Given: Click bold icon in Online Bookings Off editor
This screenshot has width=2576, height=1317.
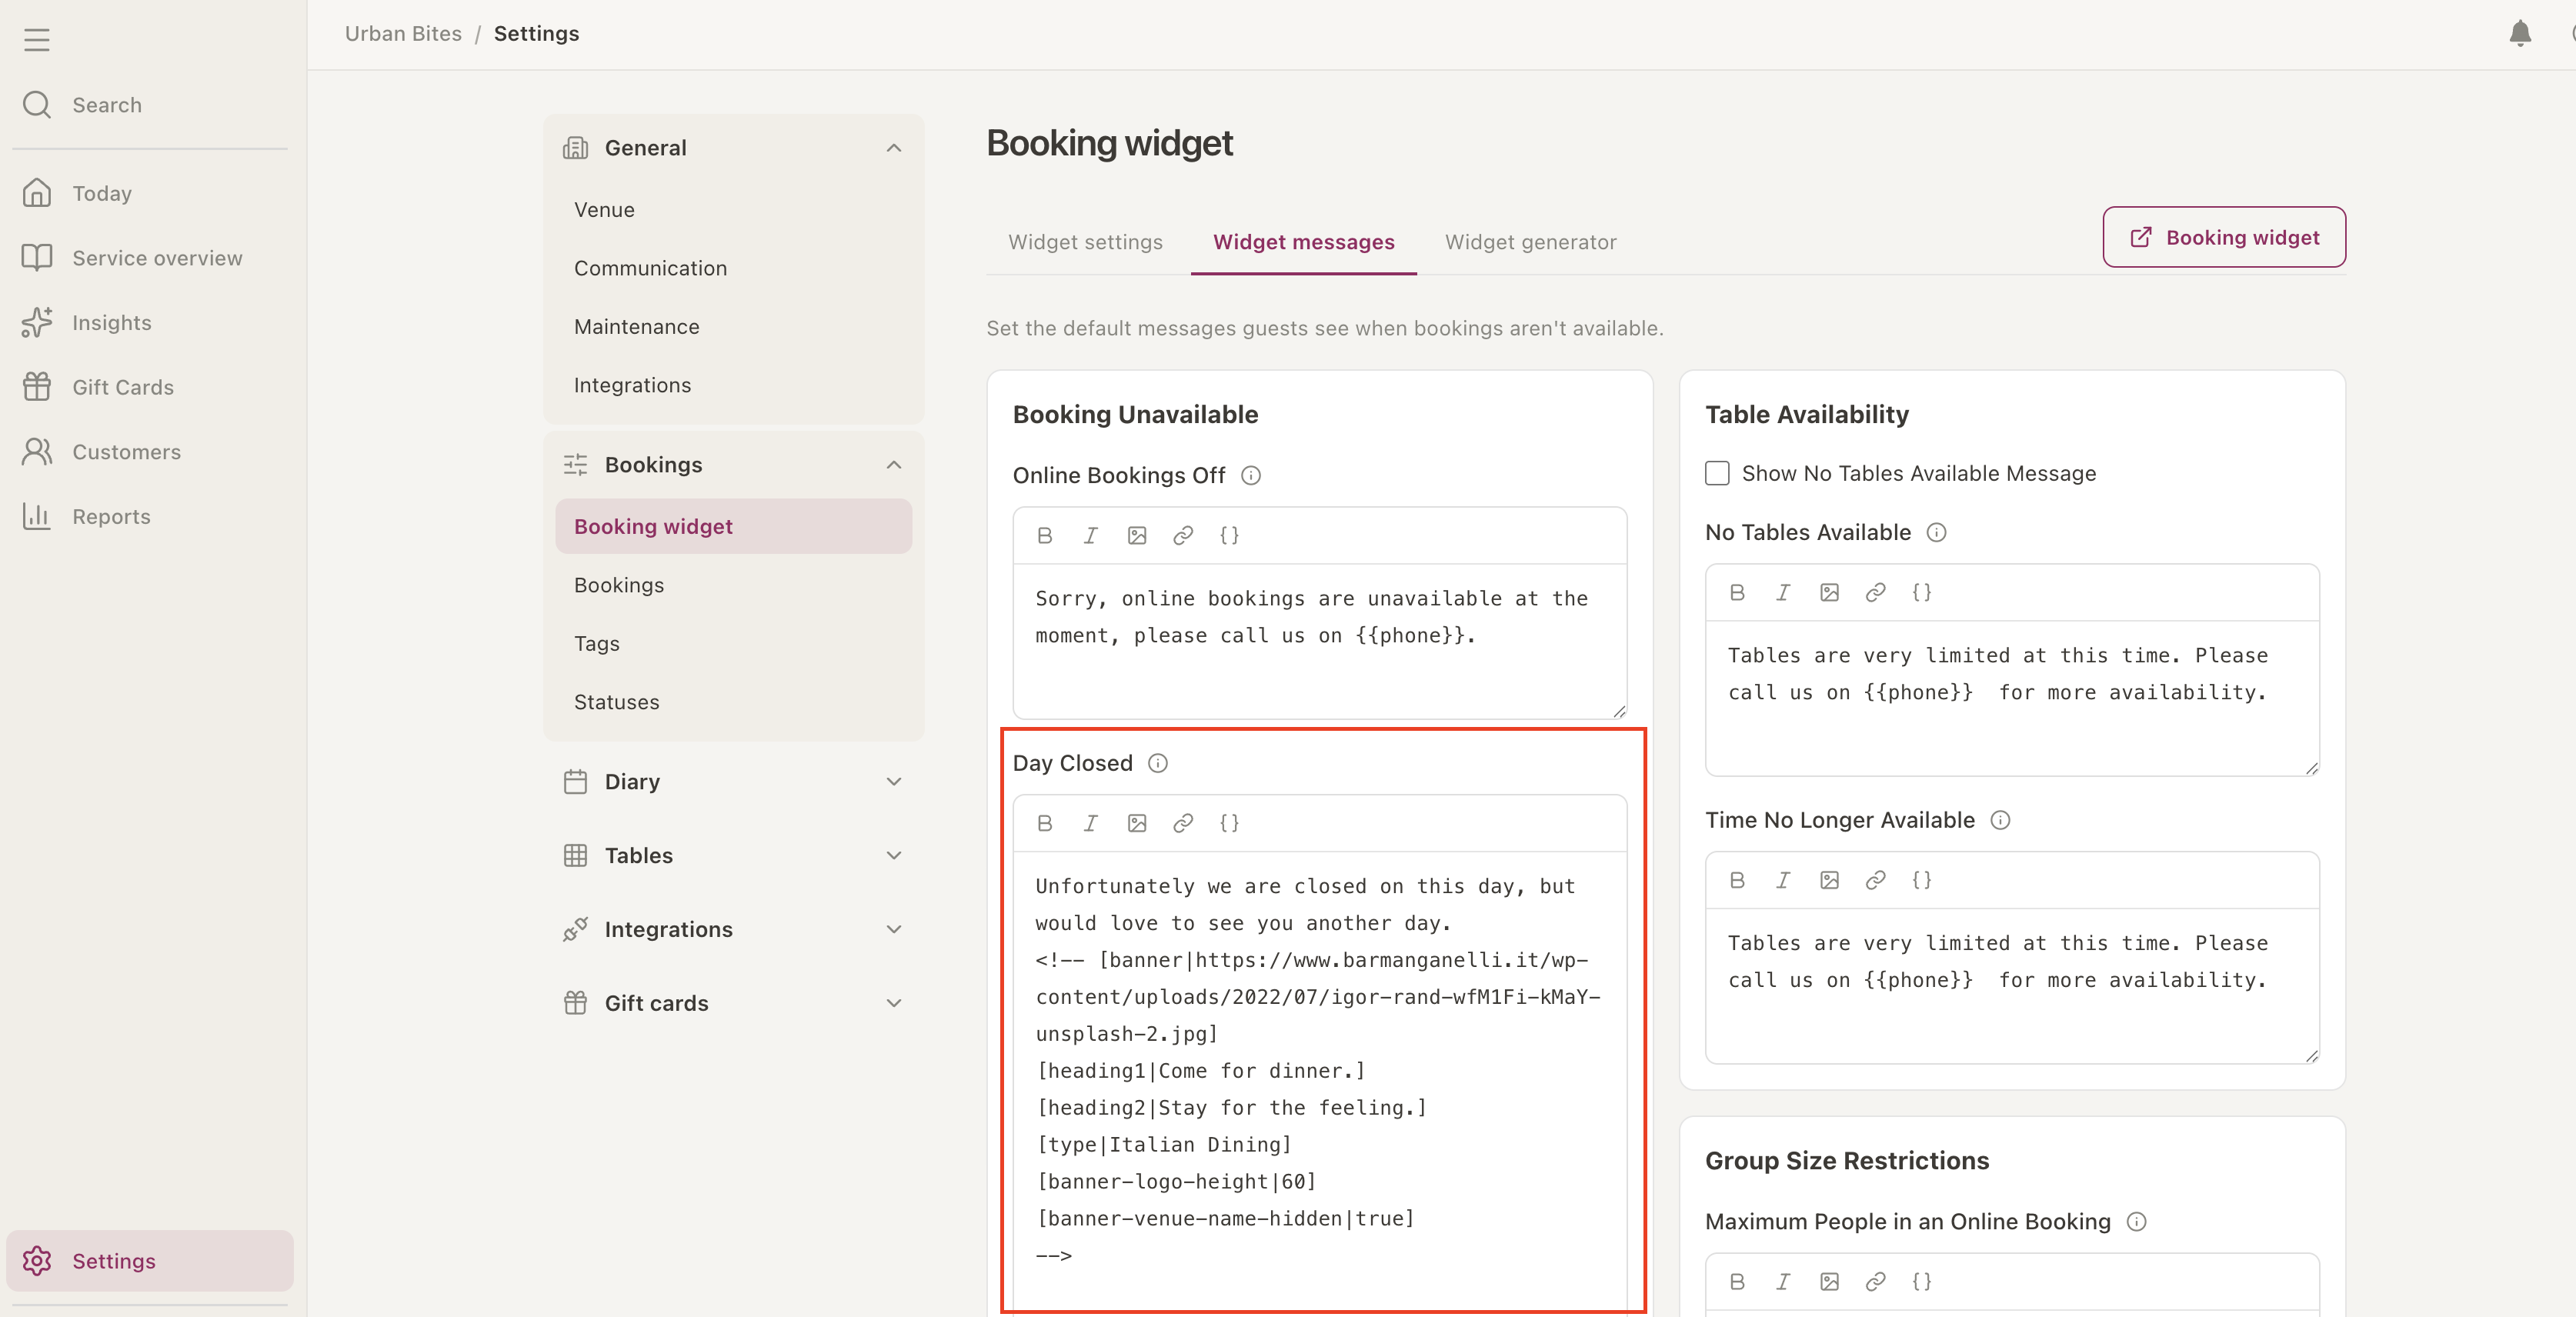Looking at the screenshot, I should [1045, 536].
